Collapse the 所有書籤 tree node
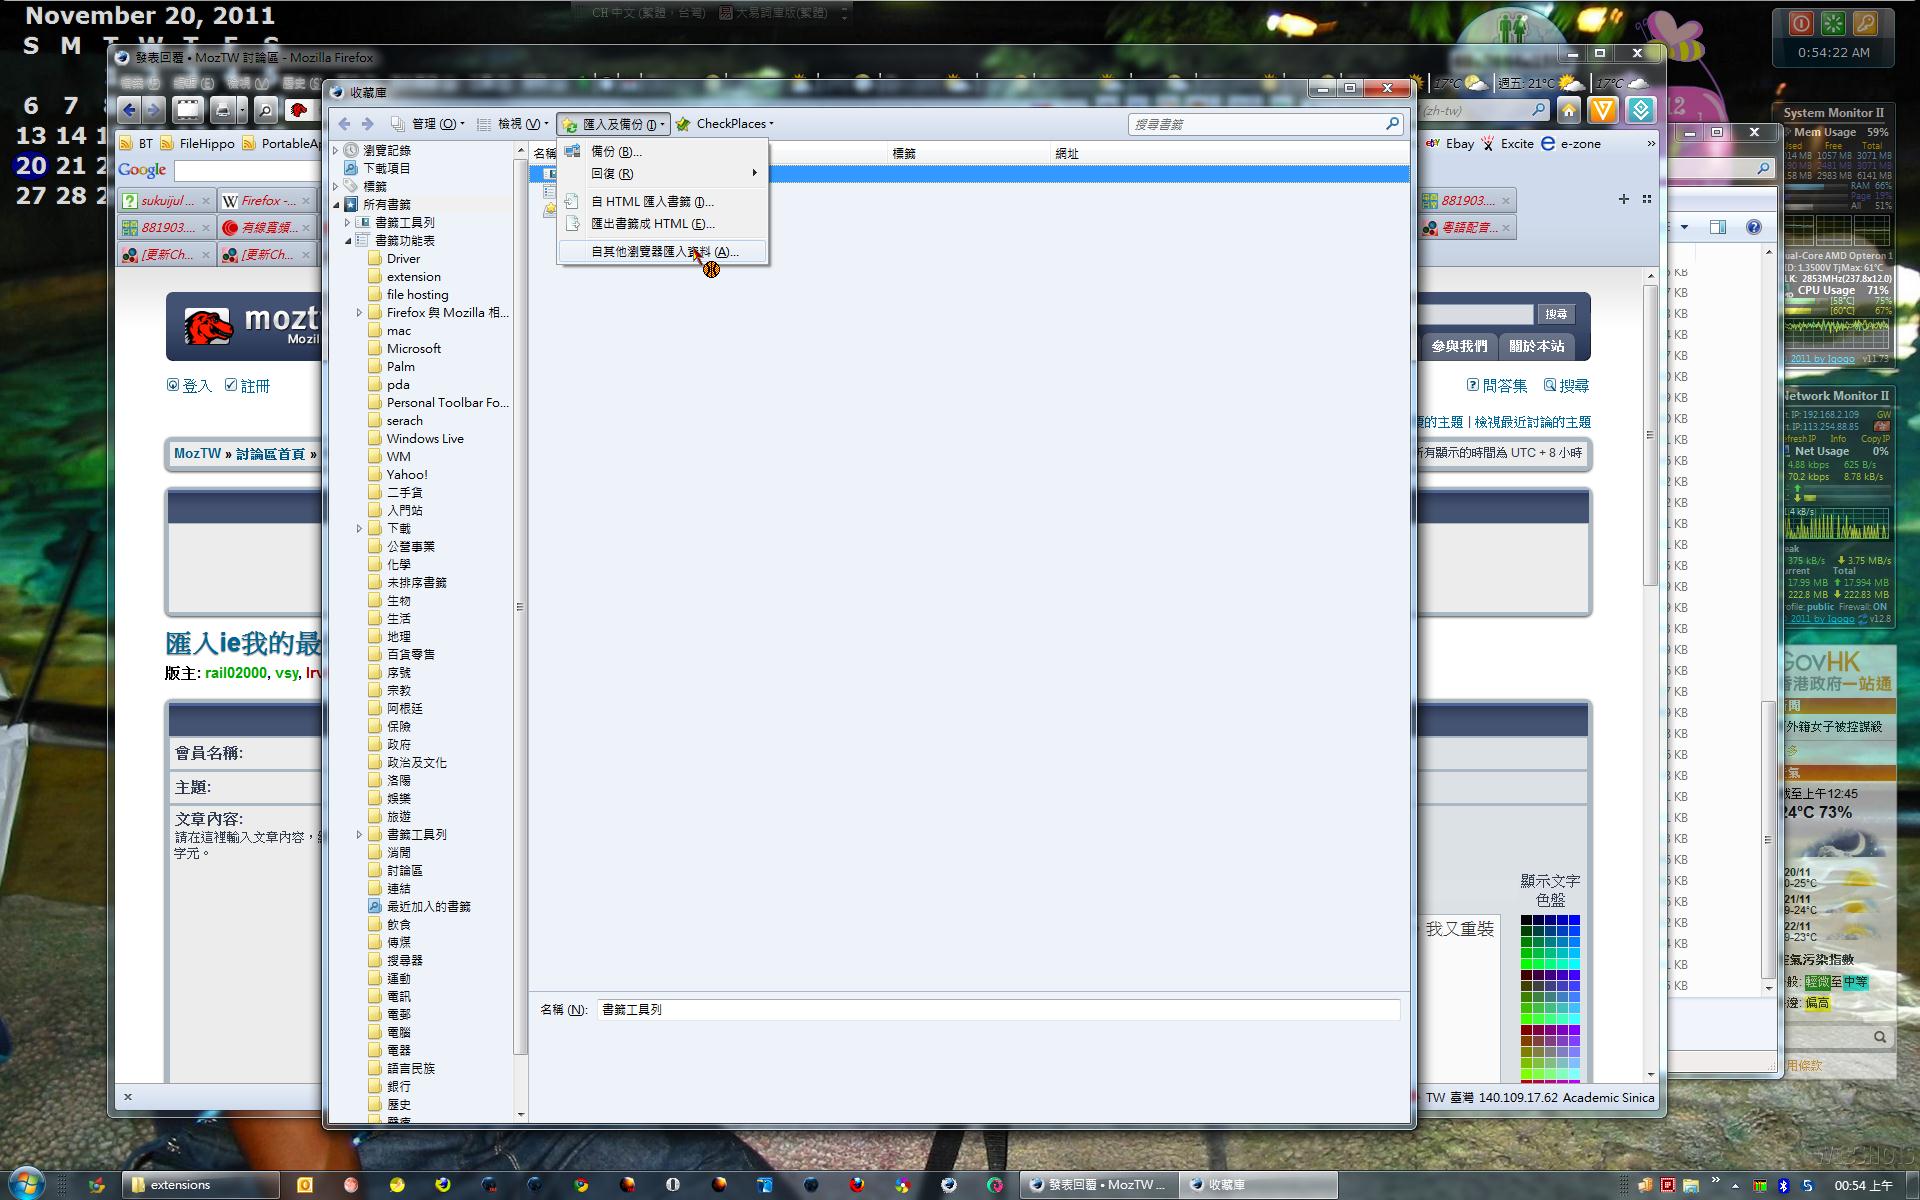This screenshot has width=1920, height=1200. [x=336, y=205]
